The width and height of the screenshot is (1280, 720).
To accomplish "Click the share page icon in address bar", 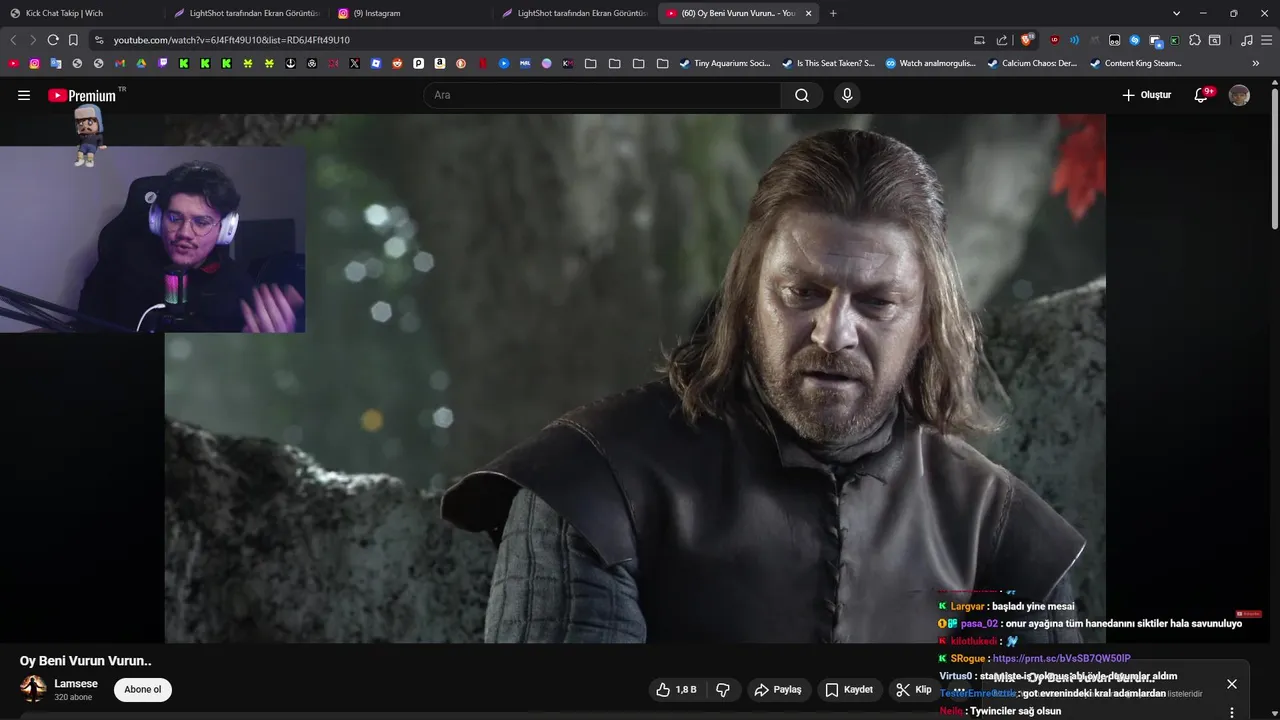I will tap(1002, 40).
